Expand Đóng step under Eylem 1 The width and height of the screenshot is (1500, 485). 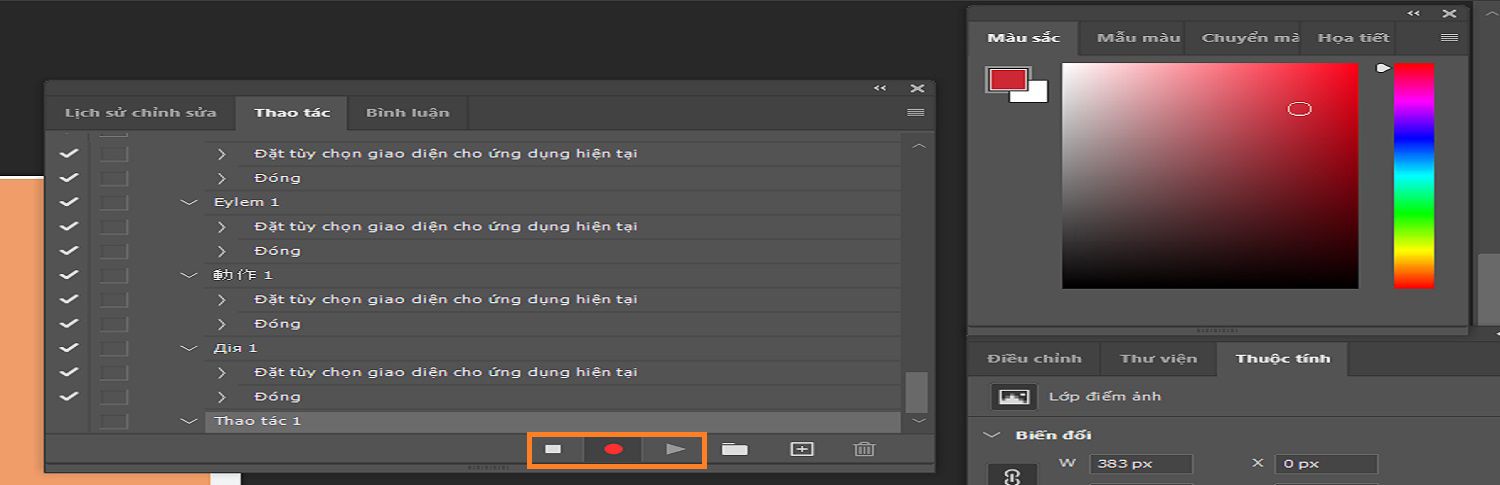pos(222,251)
